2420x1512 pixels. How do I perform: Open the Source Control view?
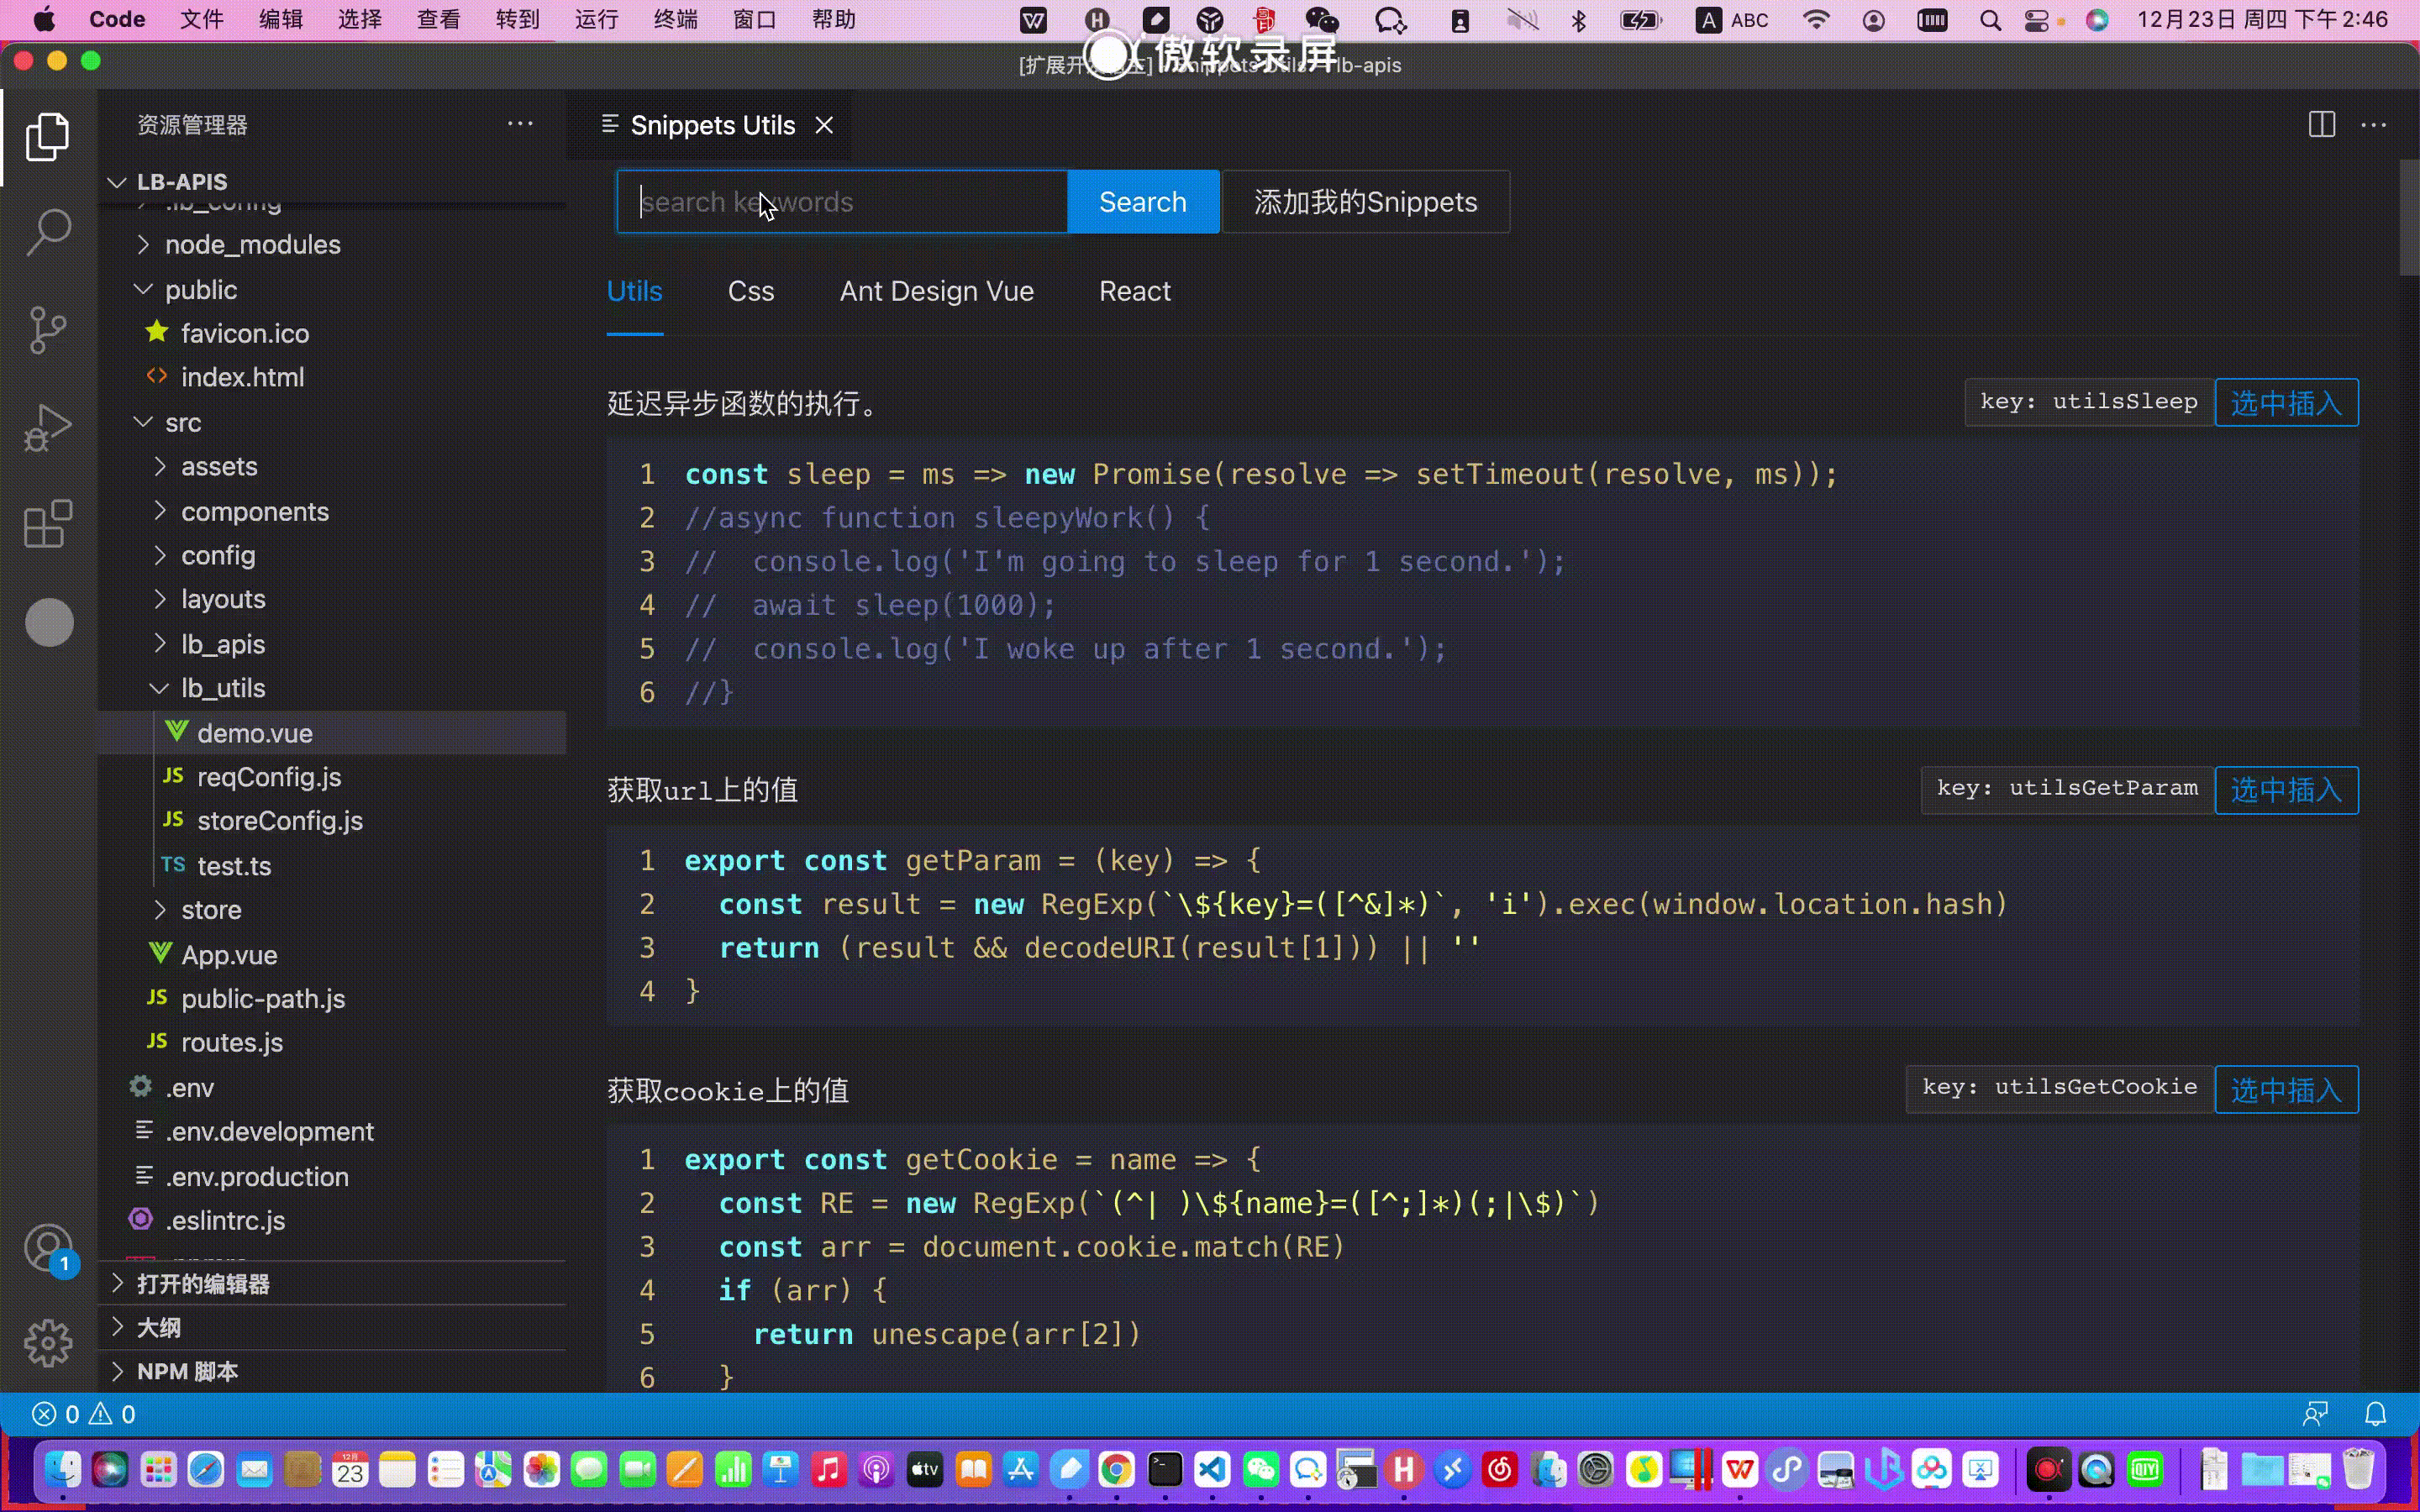point(48,330)
